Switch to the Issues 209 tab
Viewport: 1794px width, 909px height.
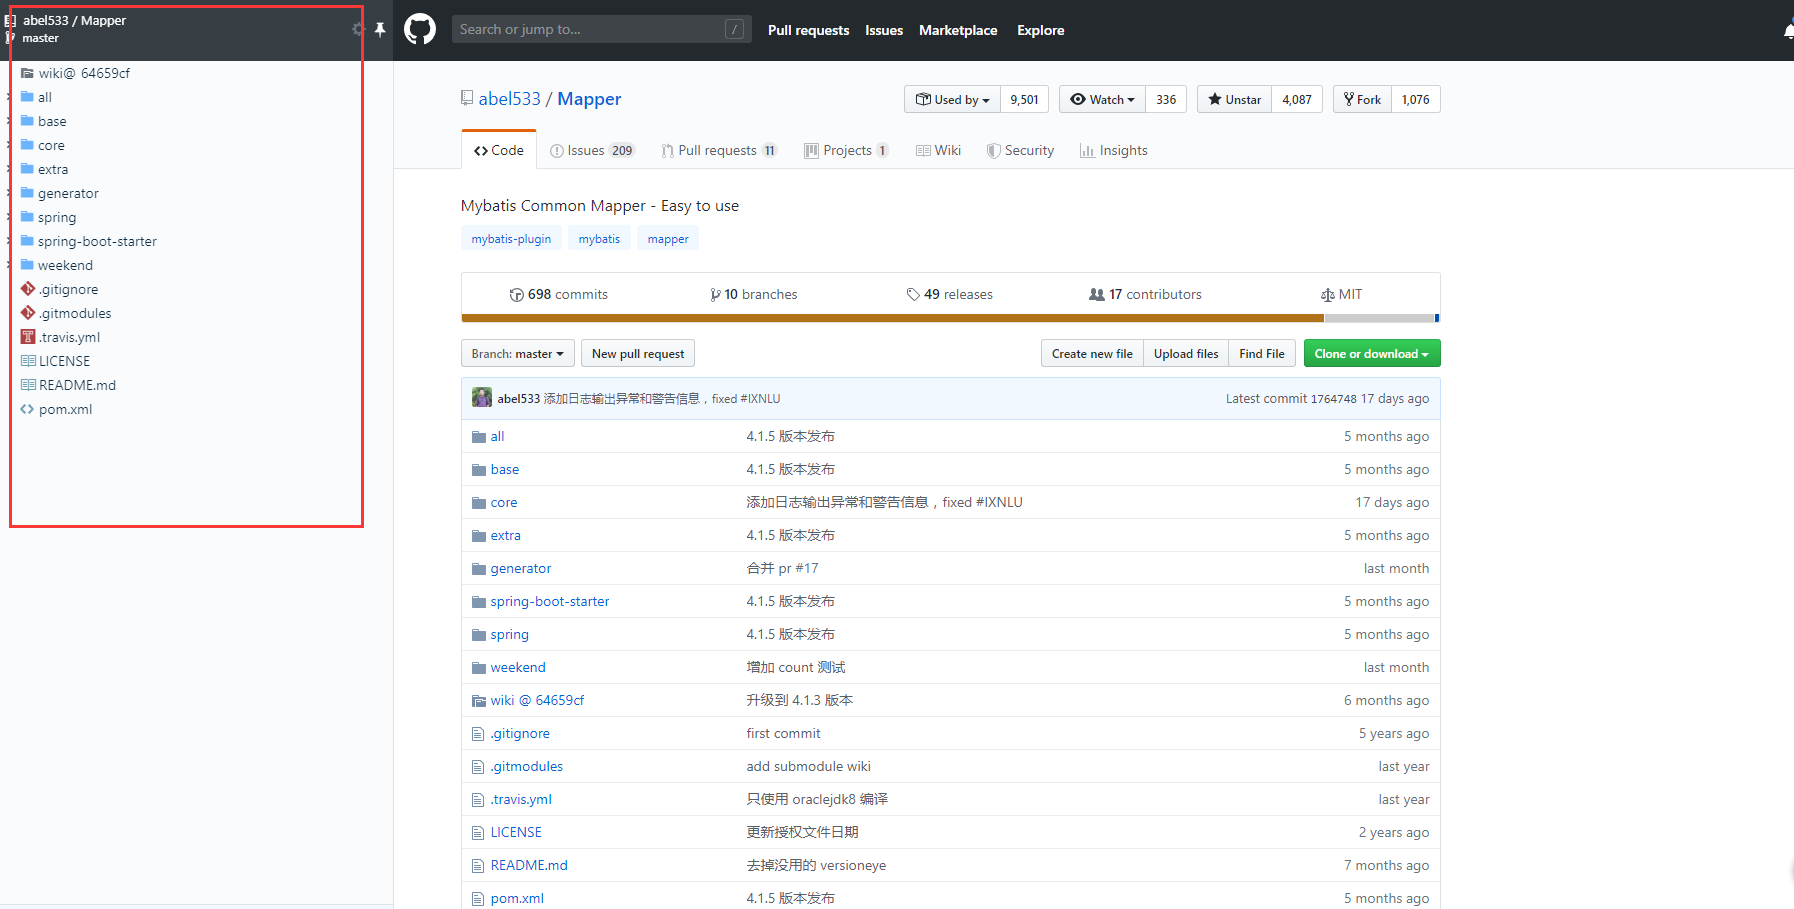click(592, 151)
